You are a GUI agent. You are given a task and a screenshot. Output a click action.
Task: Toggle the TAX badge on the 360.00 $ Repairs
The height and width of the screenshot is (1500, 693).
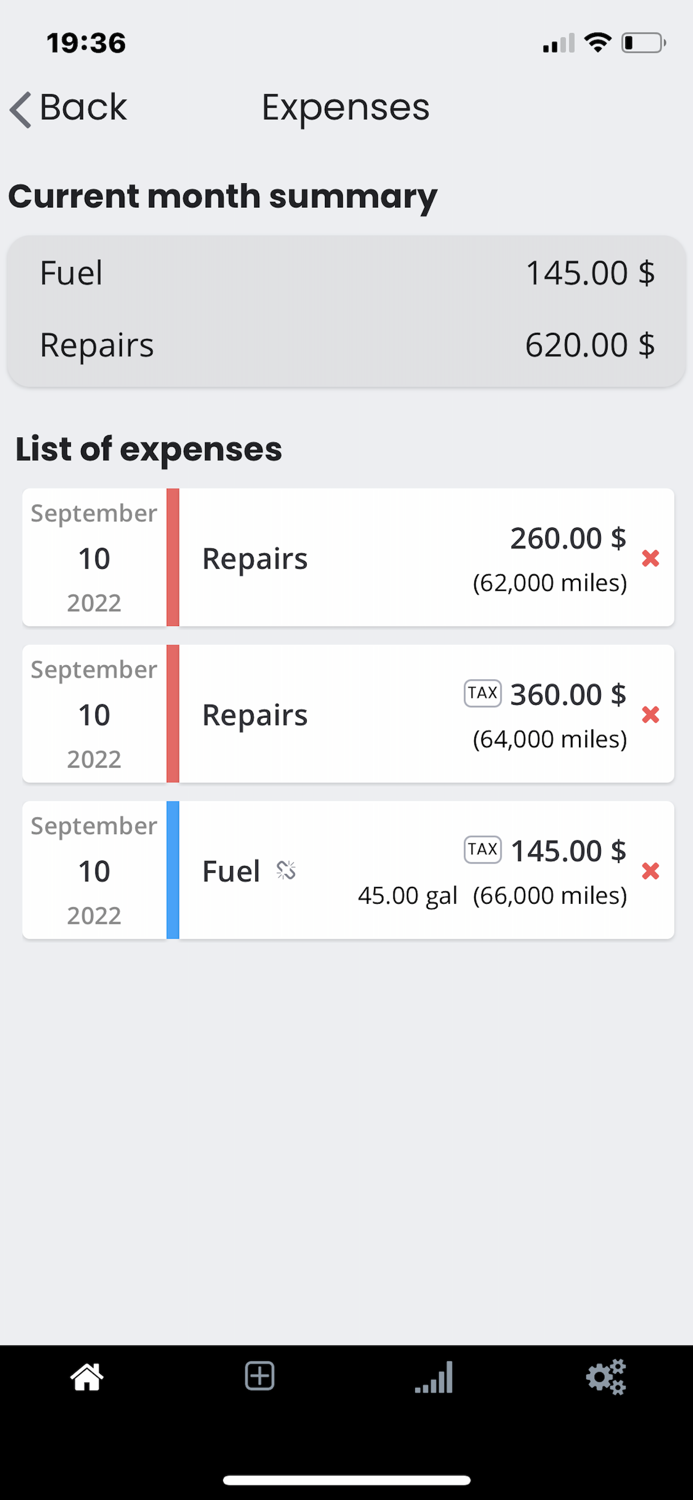pyautogui.click(x=482, y=693)
